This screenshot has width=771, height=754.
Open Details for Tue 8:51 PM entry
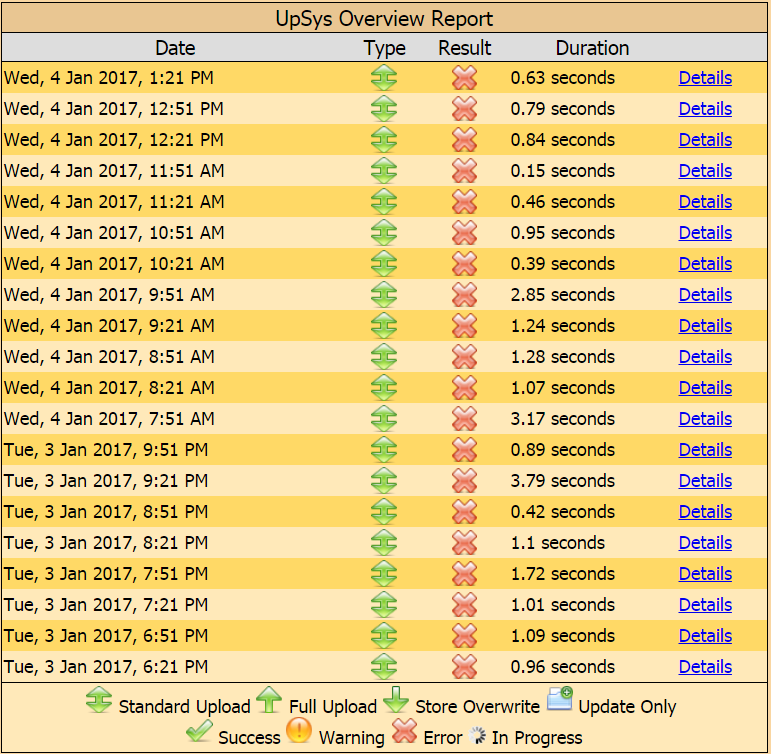(x=705, y=512)
